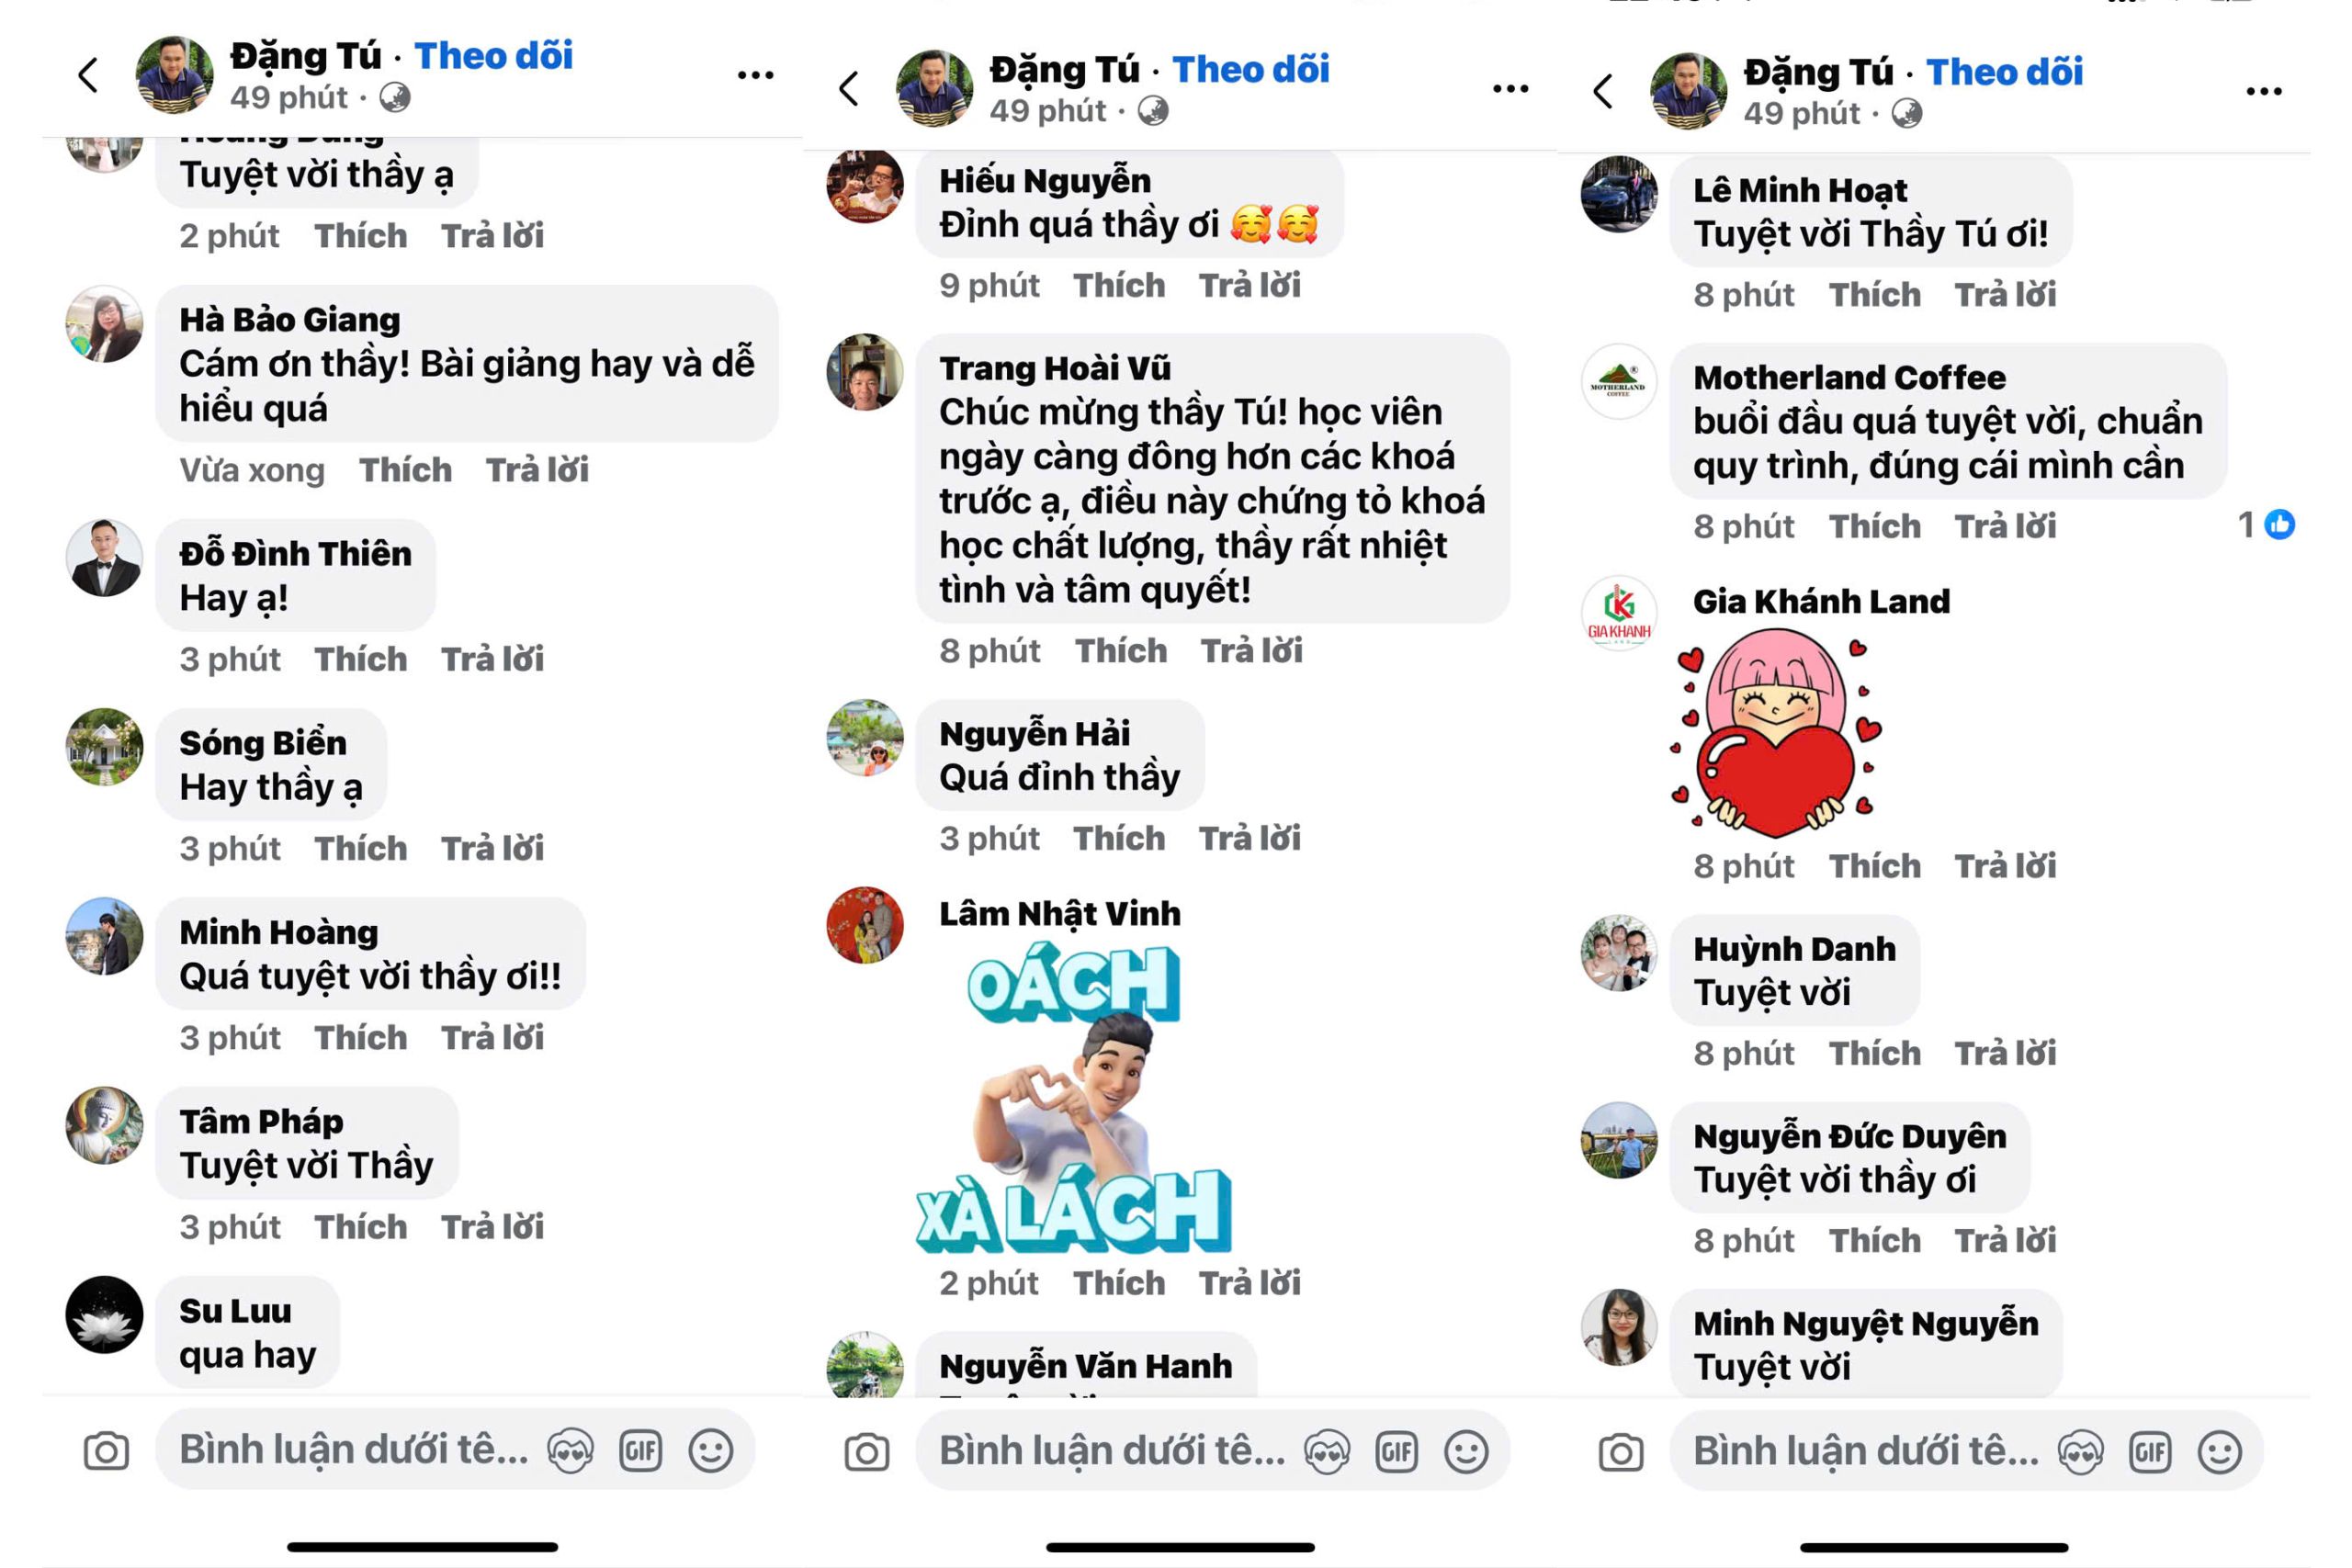
Task: Like Hà Bảo Giang's comment
Action: (x=405, y=470)
